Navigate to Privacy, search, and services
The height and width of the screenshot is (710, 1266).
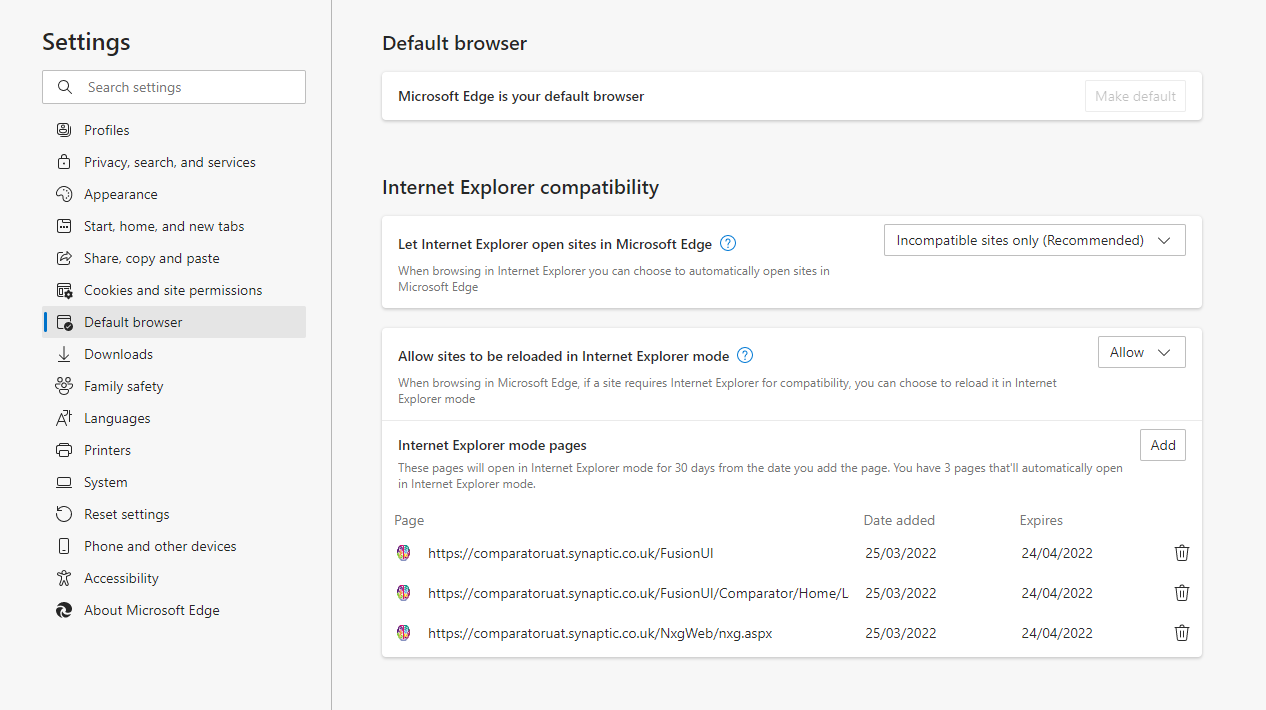tap(170, 162)
